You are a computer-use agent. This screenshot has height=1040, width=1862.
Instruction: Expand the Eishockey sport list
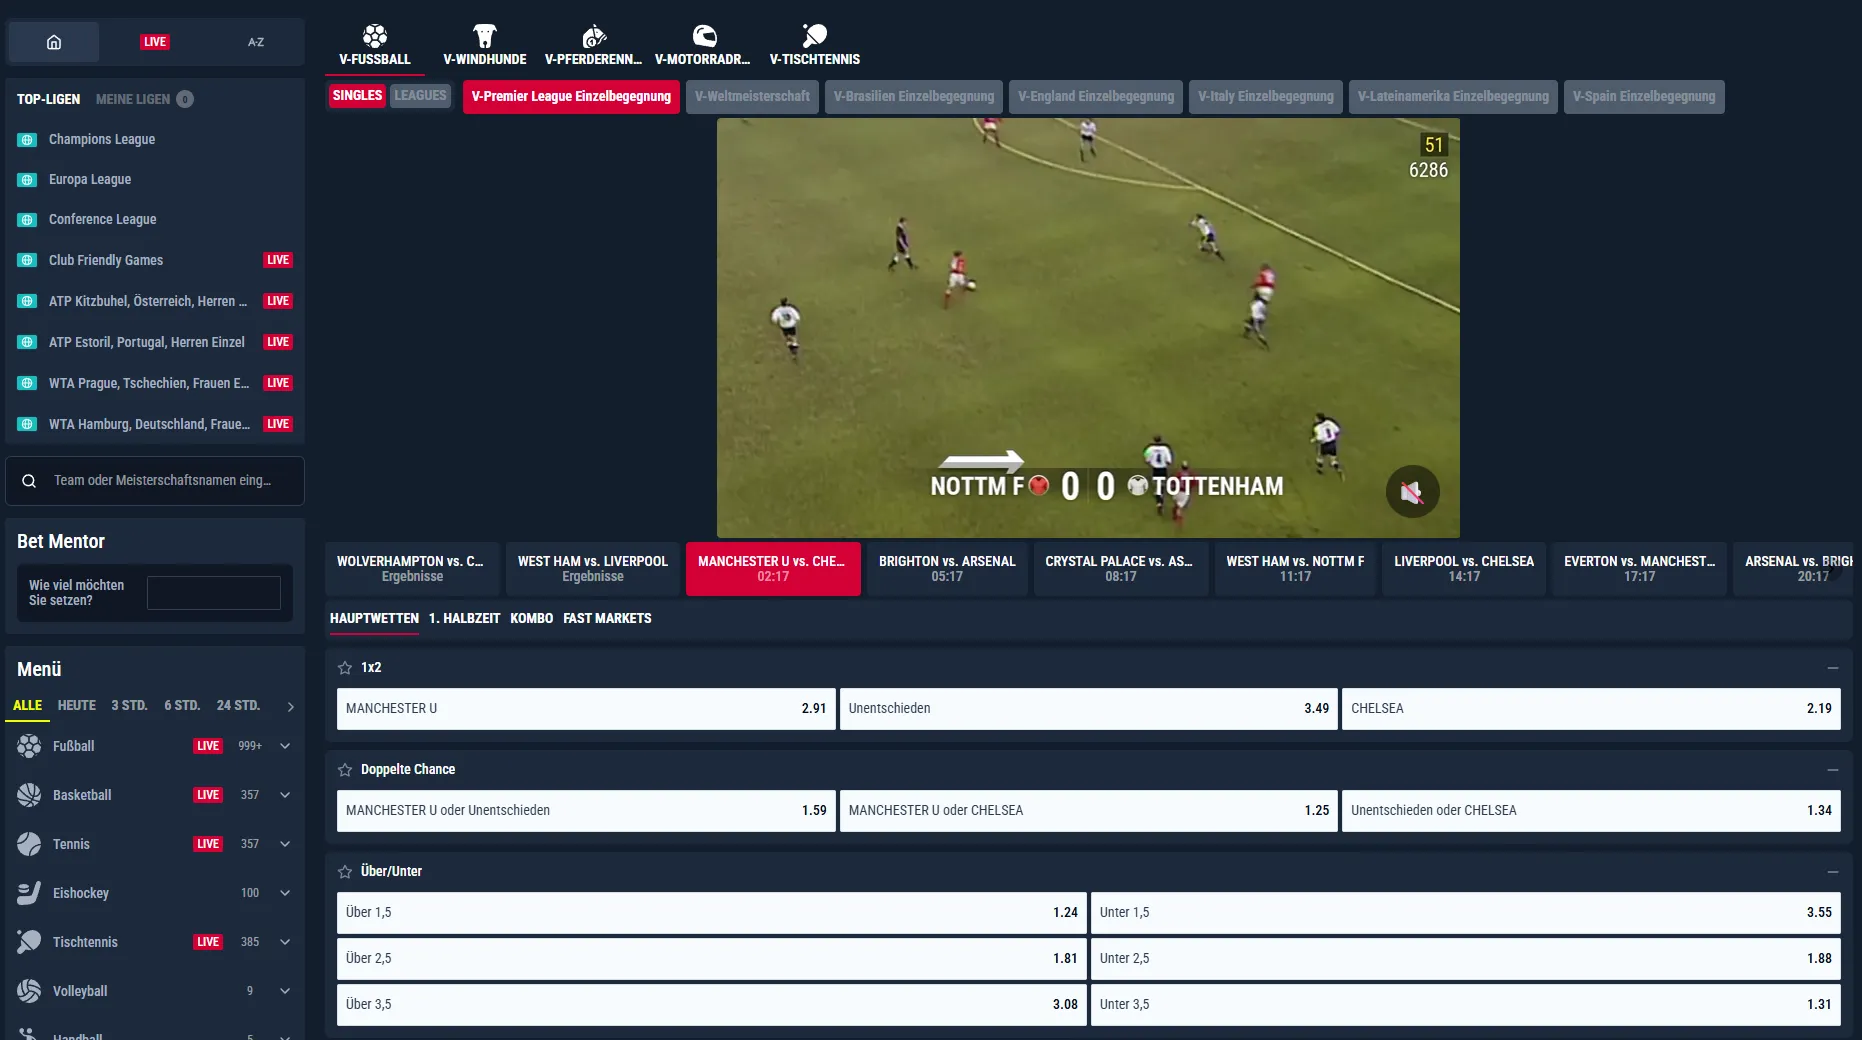click(x=285, y=893)
